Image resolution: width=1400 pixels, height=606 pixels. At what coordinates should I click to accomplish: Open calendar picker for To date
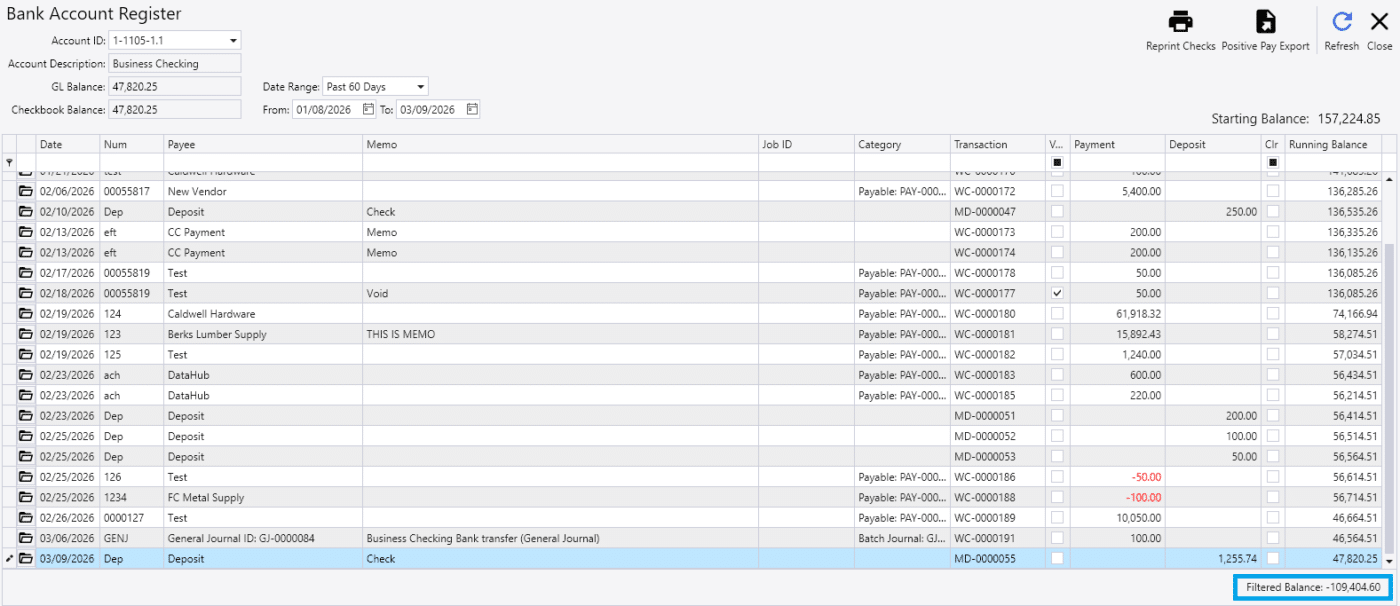tap(472, 109)
